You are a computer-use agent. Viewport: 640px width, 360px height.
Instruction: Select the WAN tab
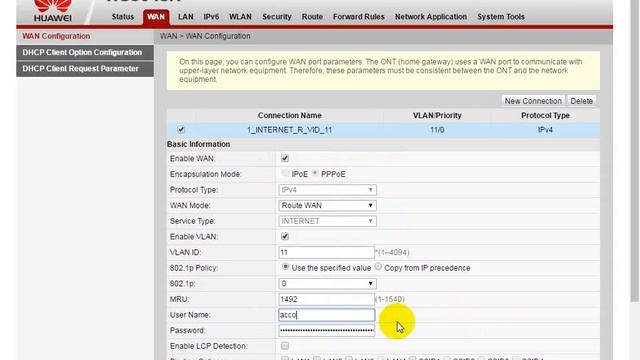156,17
